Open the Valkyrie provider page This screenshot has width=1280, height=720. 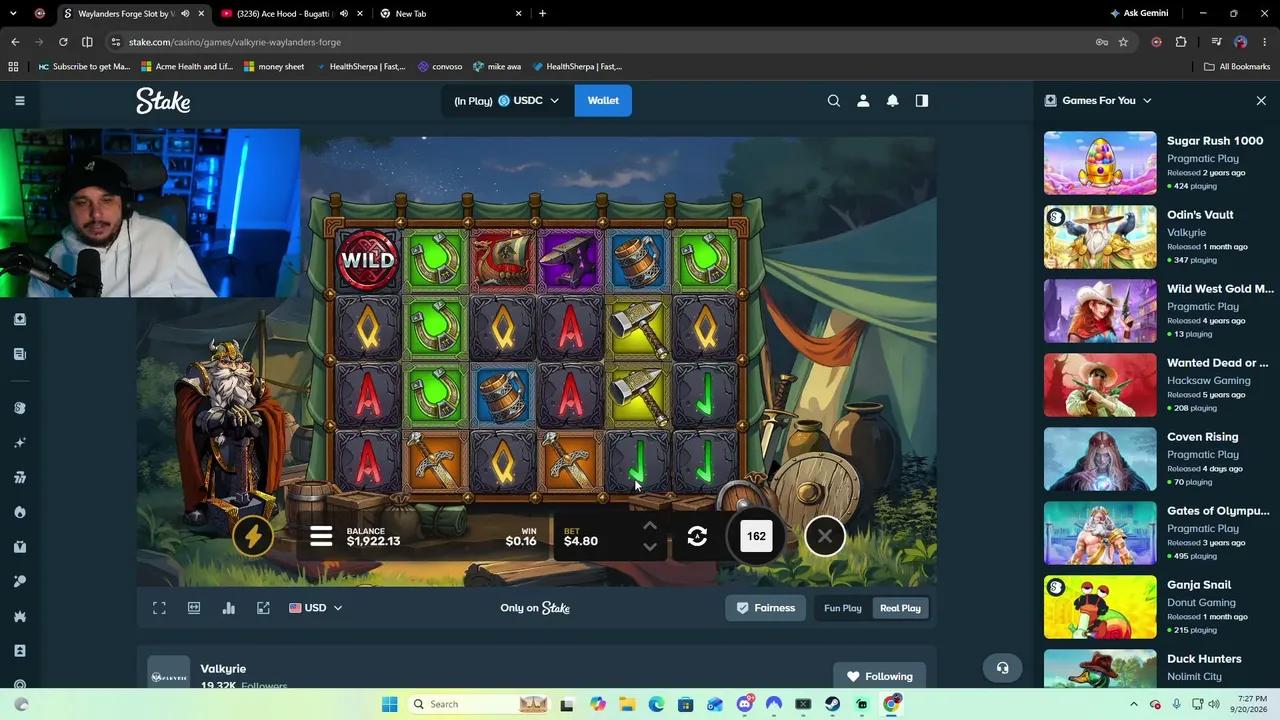(x=223, y=669)
